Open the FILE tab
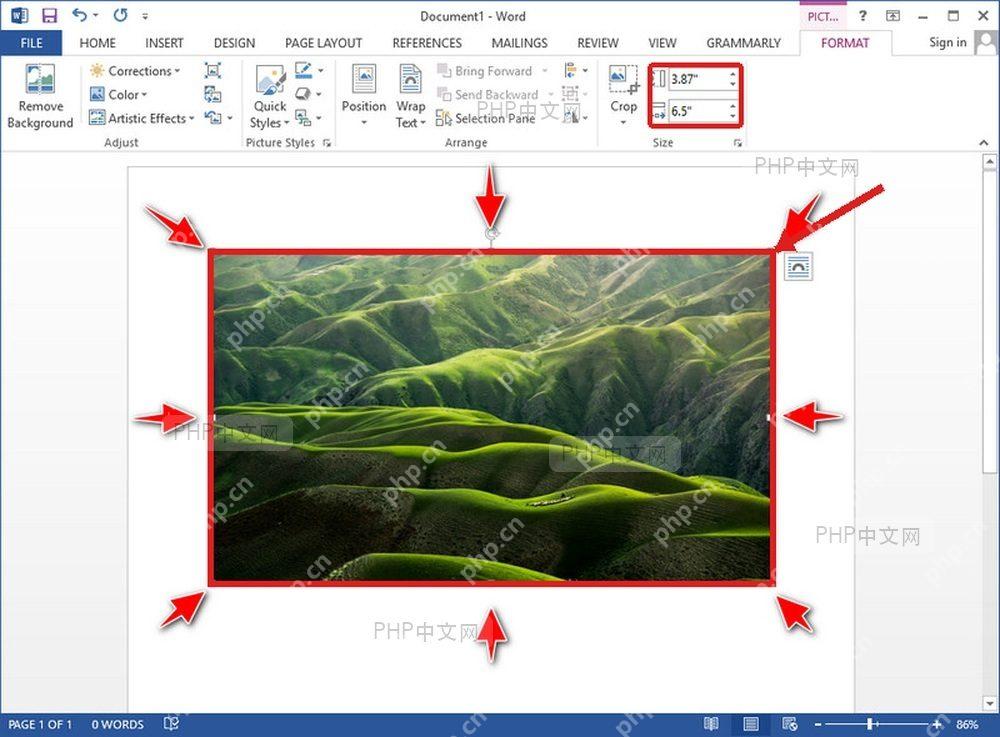1000x737 pixels. click(x=31, y=43)
